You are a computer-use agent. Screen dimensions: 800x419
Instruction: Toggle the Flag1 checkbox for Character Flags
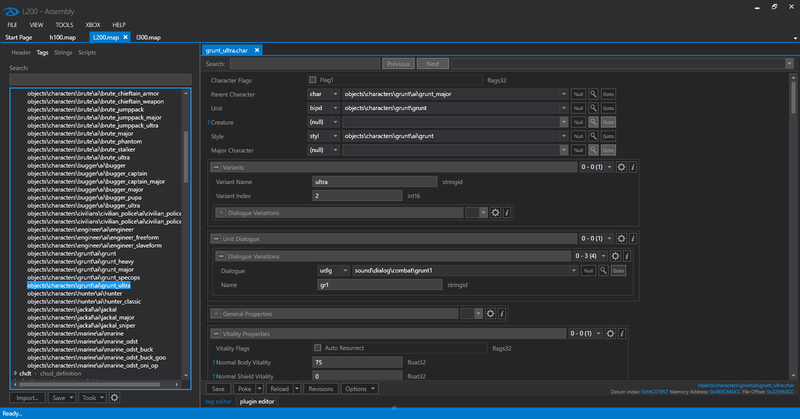(313, 79)
